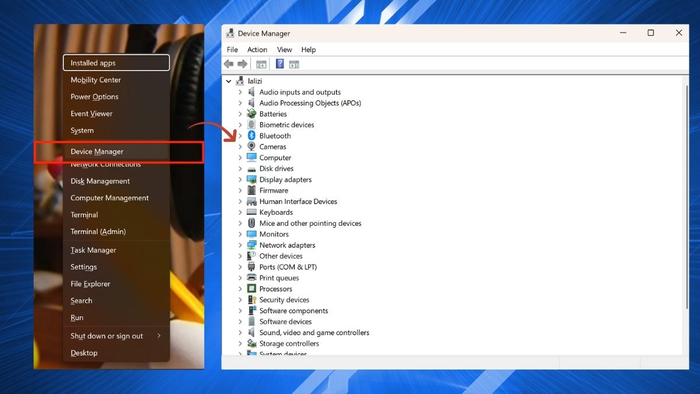Open the File menu in Device Manager
The image size is (700, 394).
click(x=232, y=50)
